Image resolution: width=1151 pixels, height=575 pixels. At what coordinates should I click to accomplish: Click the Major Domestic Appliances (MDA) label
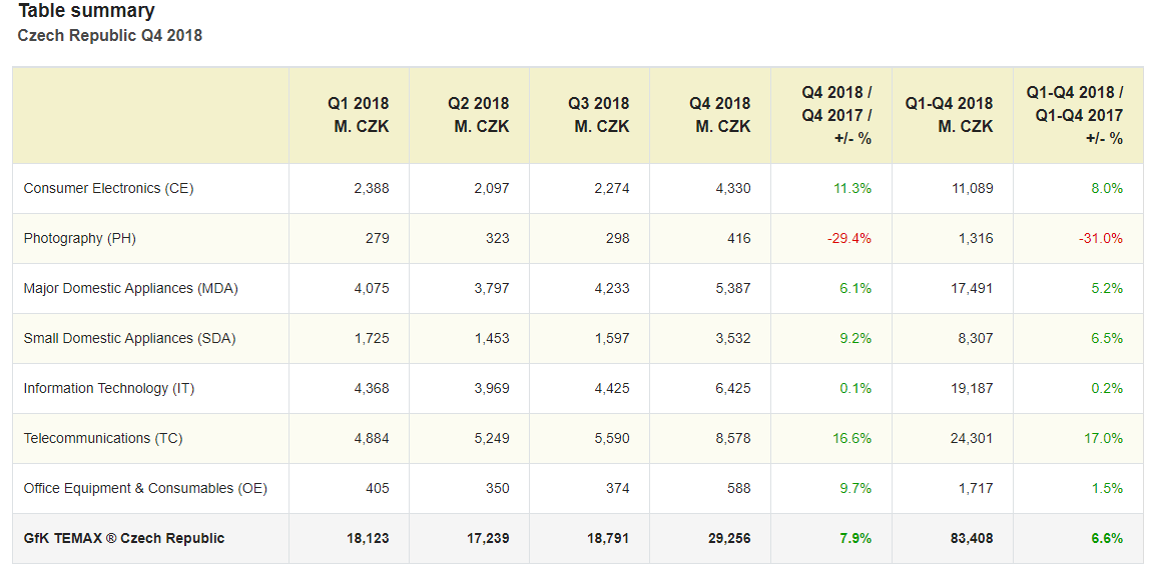(130, 288)
